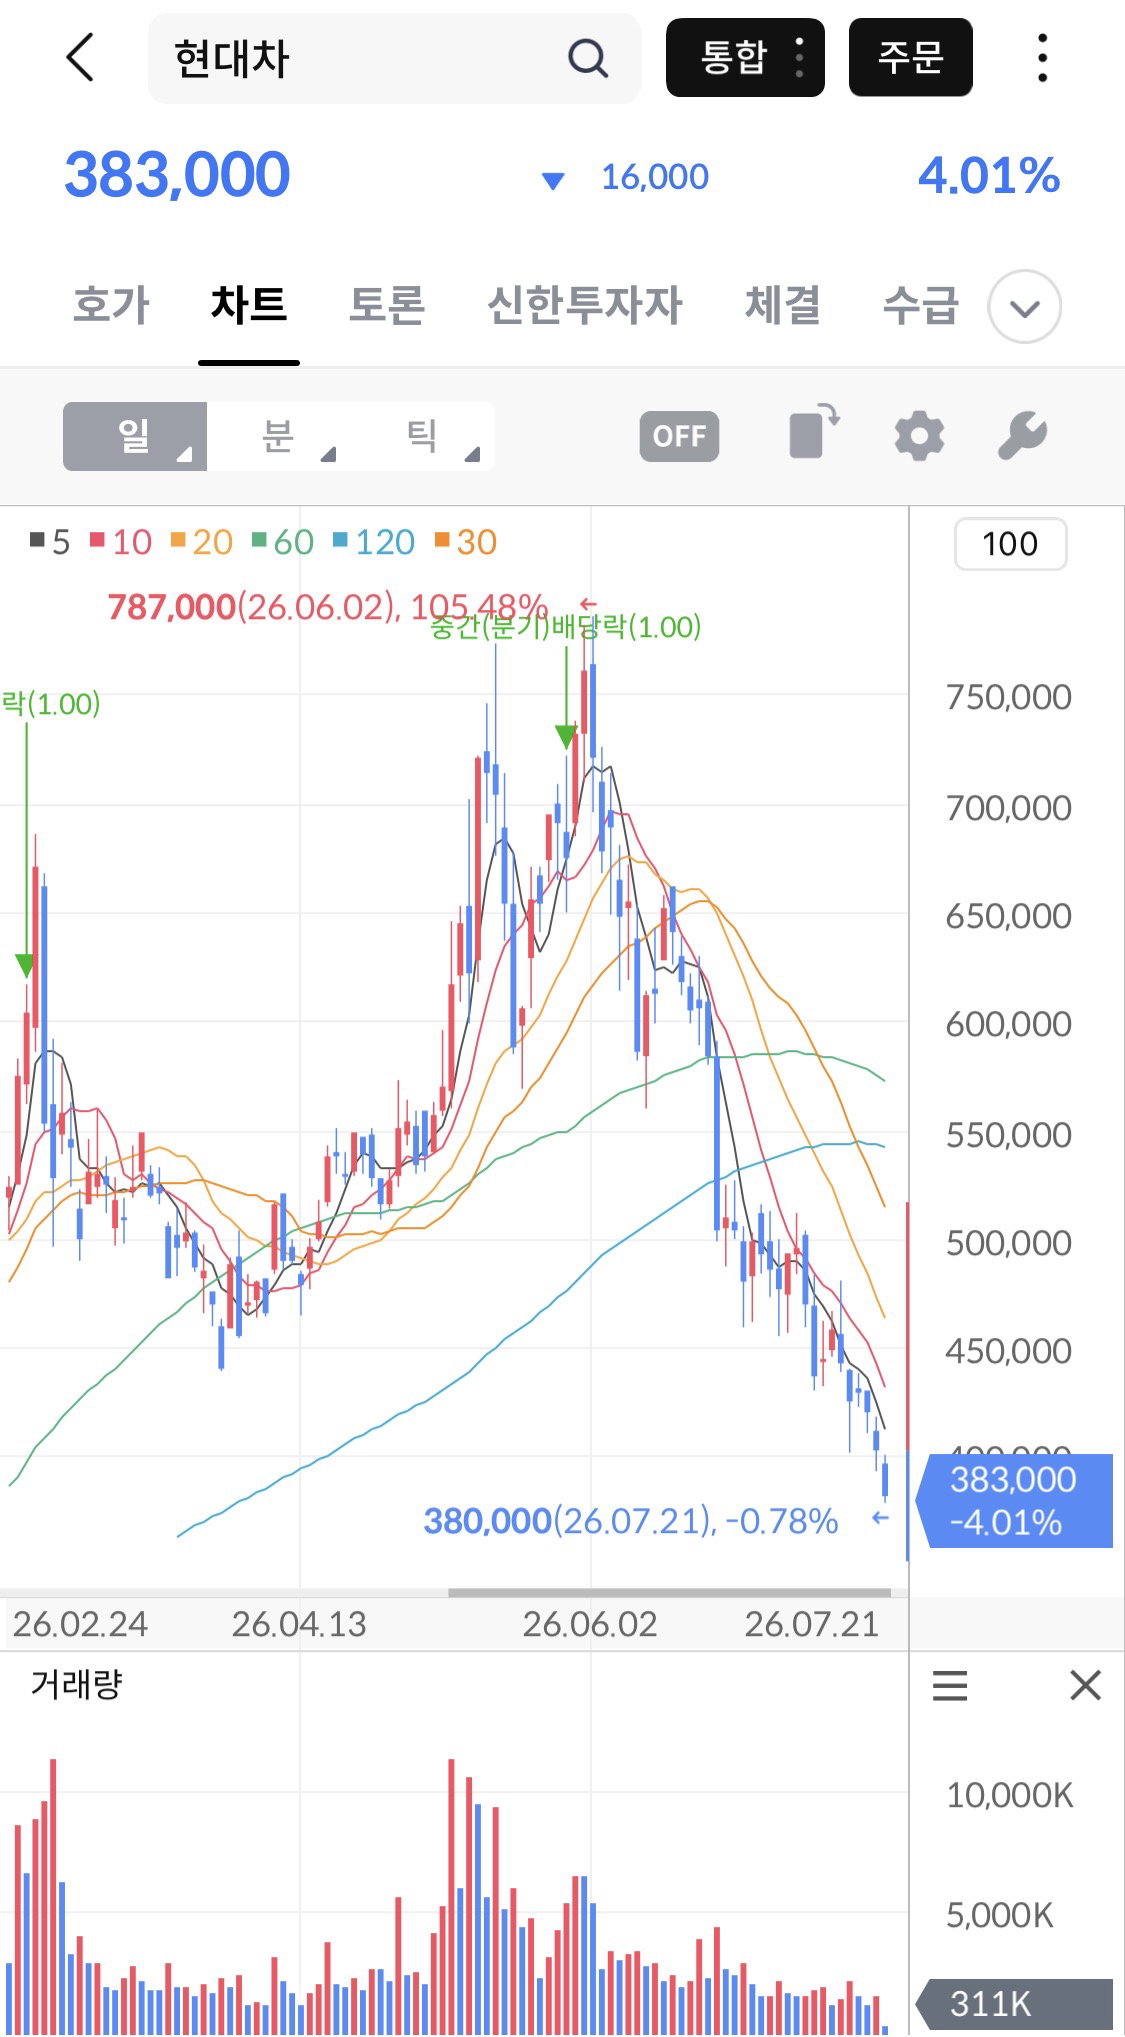
Task: Expand more tabs with chevron circle
Action: 1024,307
